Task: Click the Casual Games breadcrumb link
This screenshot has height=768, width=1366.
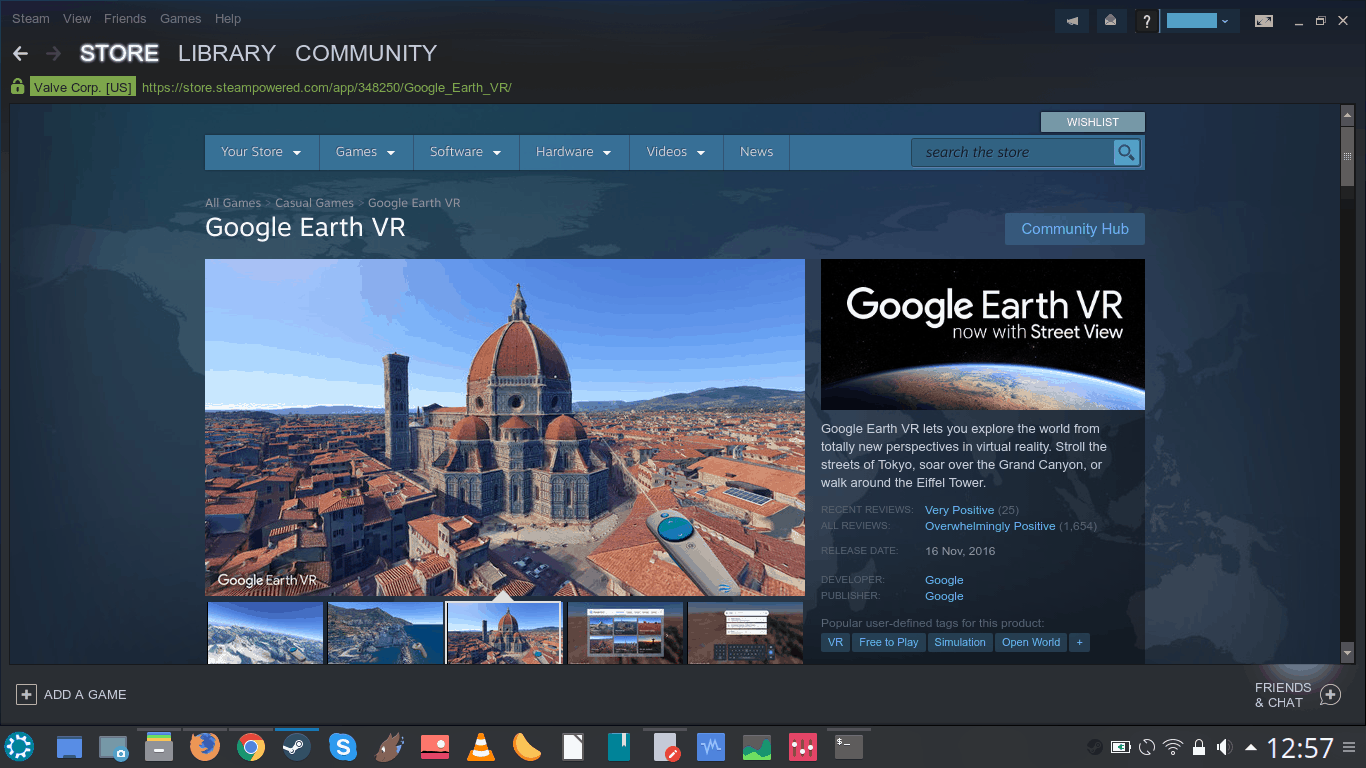Action: point(315,203)
